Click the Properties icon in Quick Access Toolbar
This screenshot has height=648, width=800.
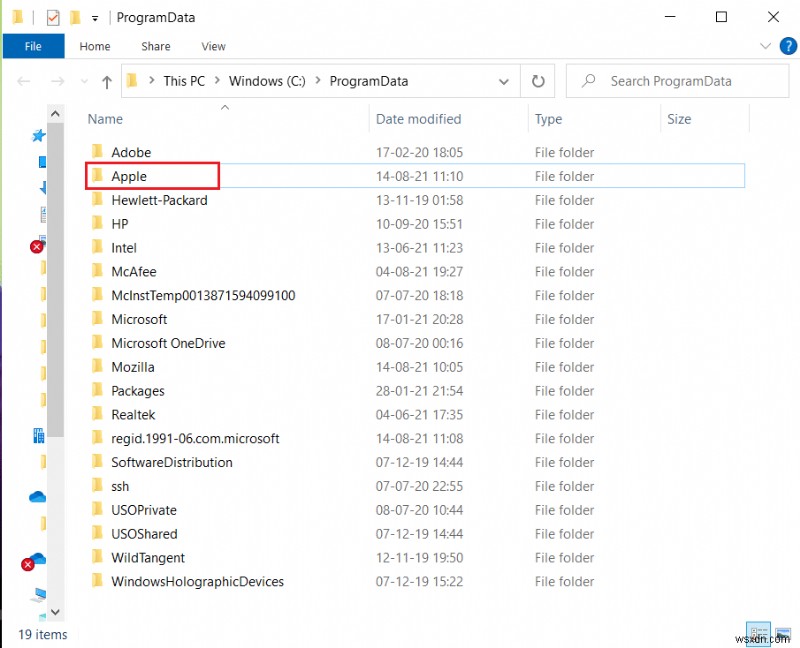click(54, 17)
